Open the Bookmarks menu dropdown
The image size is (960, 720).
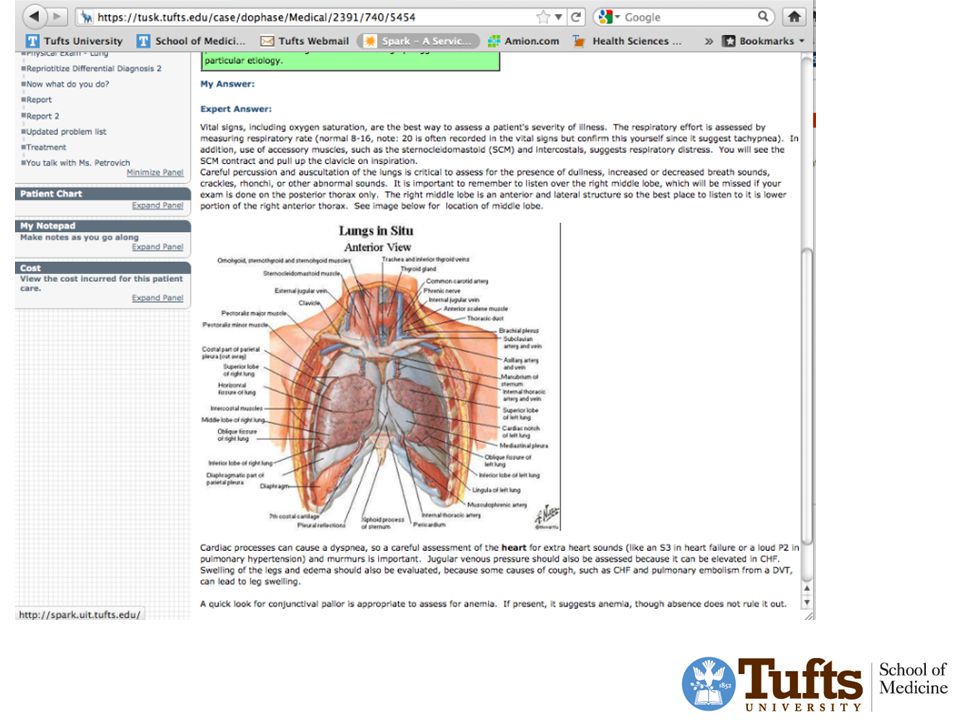tap(763, 41)
